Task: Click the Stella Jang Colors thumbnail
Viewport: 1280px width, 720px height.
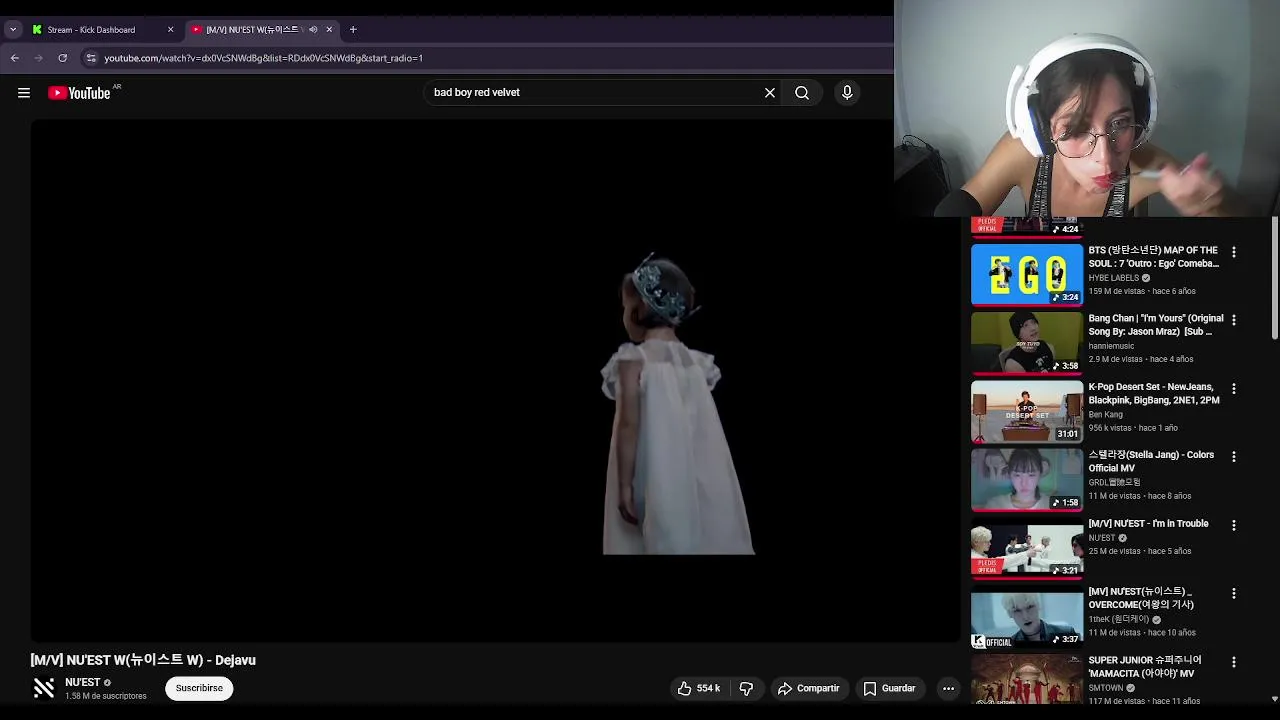Action: pos(1027,479)
